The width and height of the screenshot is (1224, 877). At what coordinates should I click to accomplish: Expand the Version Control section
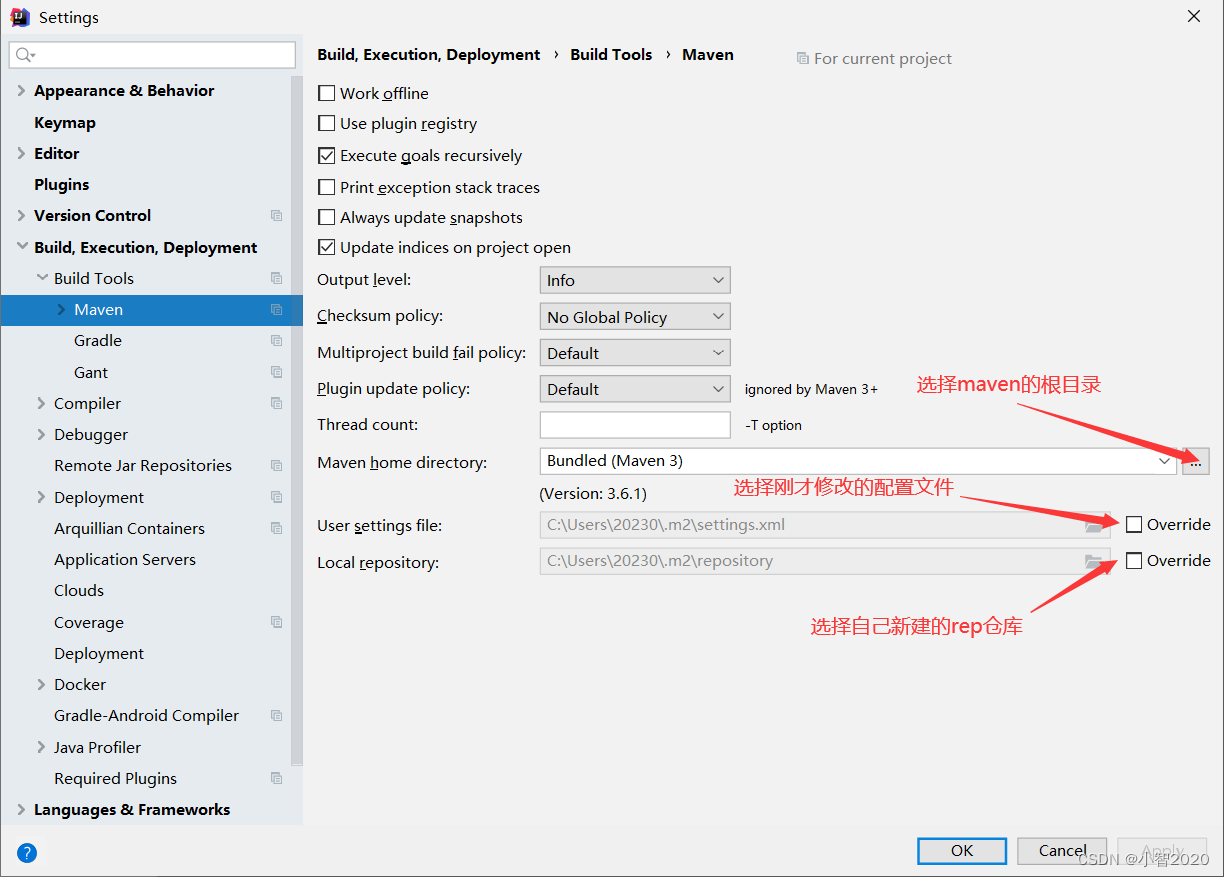(21, 215)
